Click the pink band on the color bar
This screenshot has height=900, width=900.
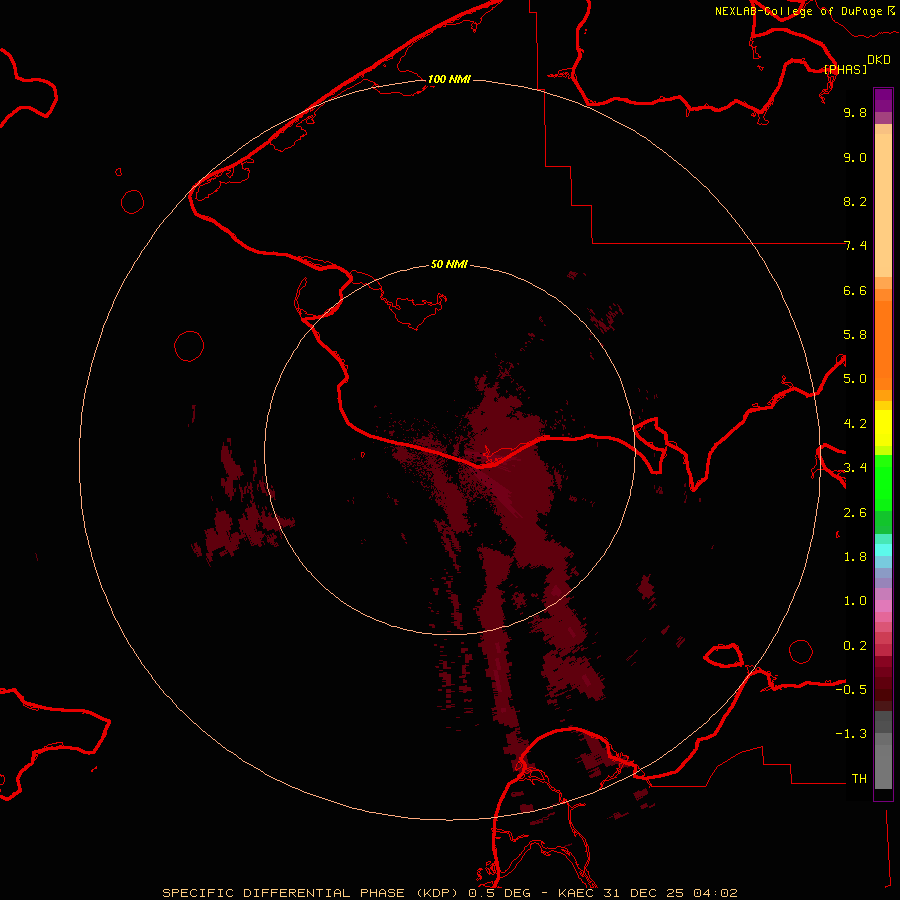pos(883,606)
